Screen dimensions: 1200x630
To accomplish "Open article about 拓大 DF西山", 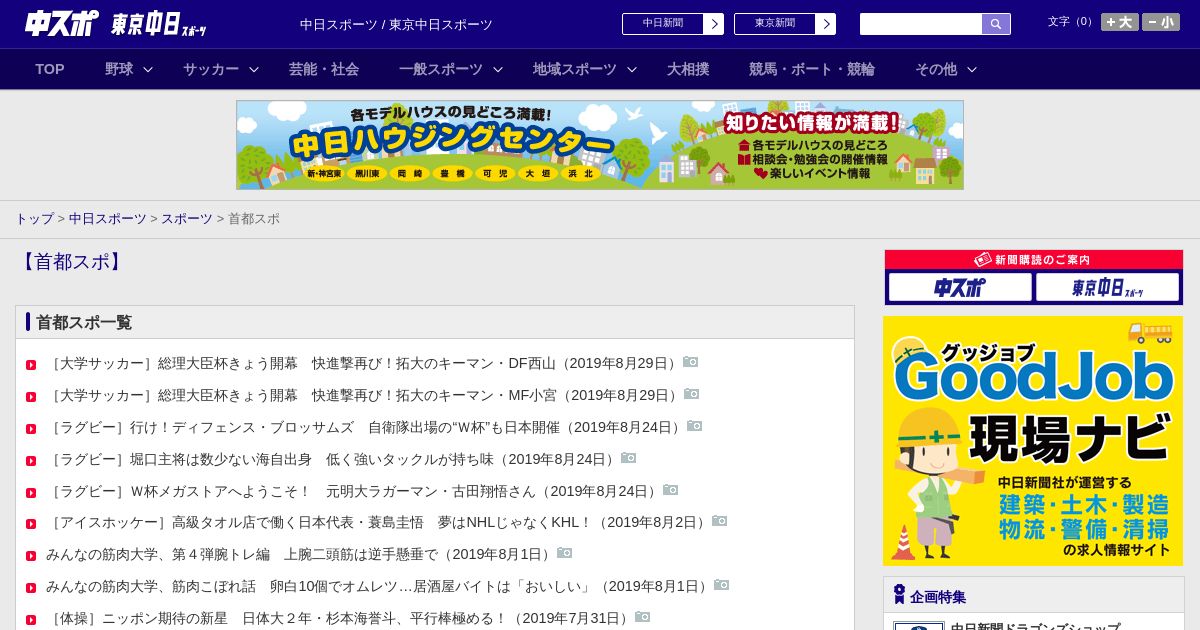I will coord(363,364).
